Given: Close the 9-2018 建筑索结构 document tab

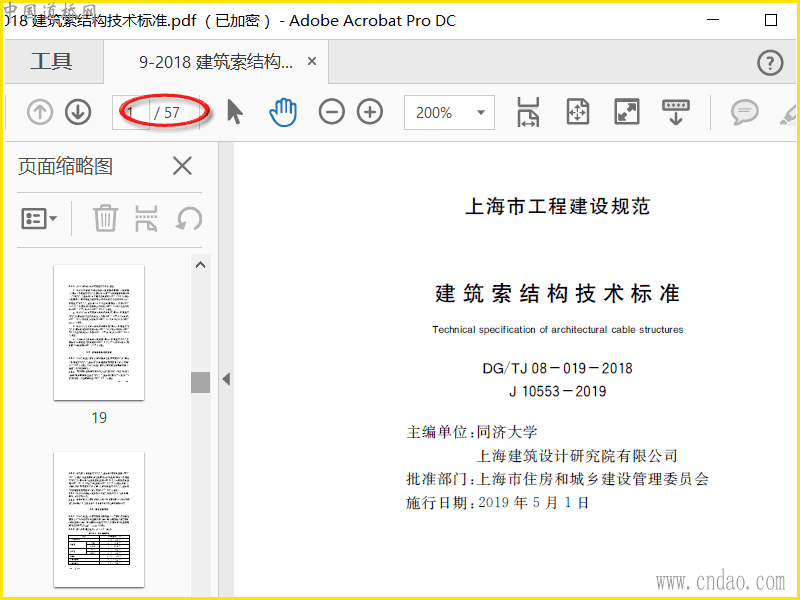Looking at the screenshot, I should point(312,61).
